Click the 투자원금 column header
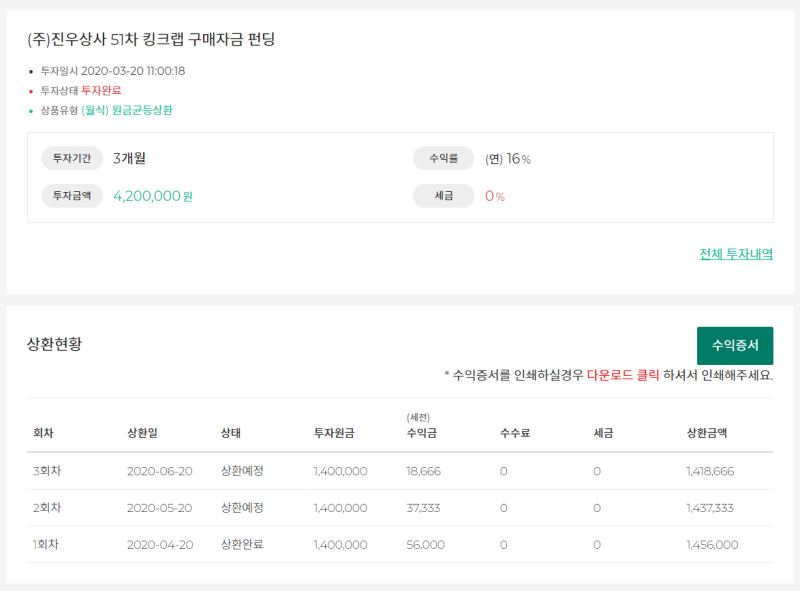The width and height of the screenshot is (800, 591). coord(333,433)
